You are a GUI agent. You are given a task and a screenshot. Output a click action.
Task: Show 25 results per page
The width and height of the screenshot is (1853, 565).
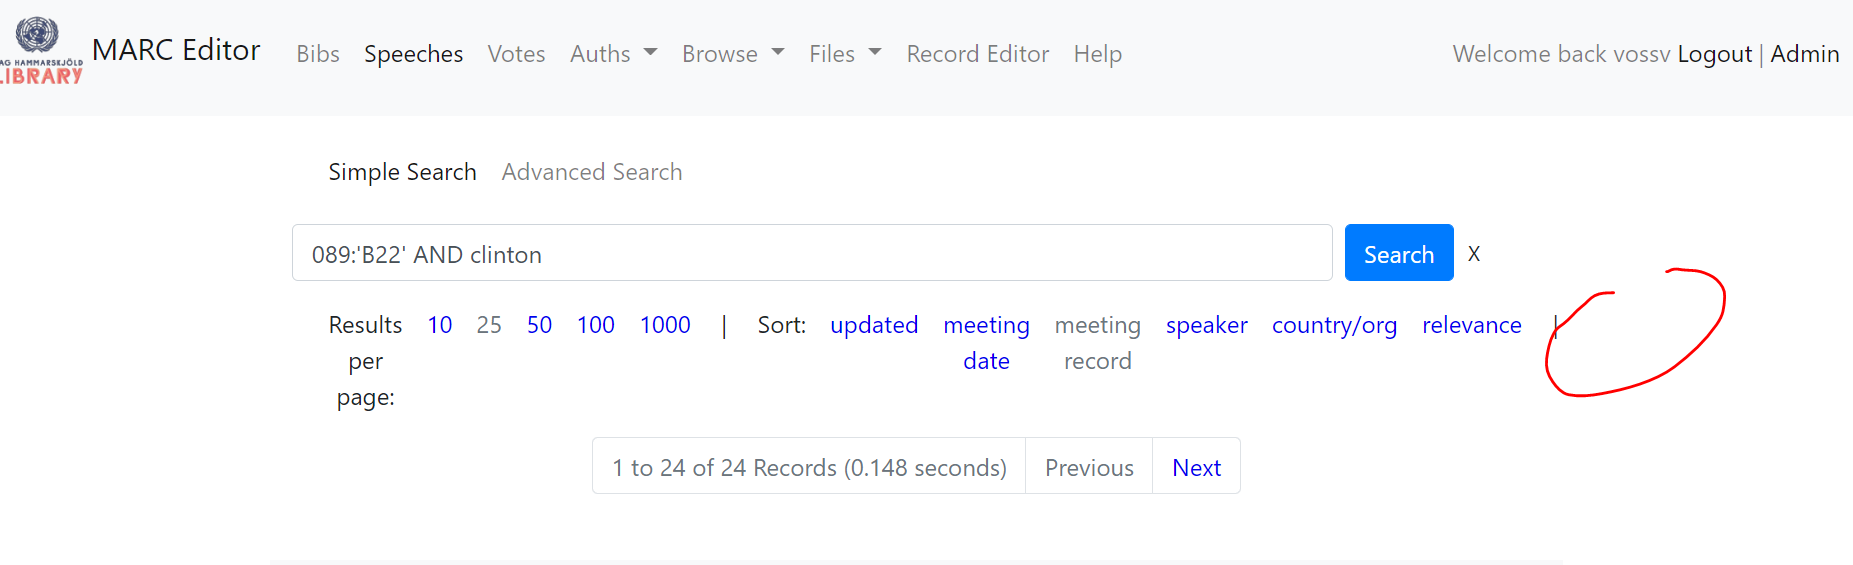489,325
